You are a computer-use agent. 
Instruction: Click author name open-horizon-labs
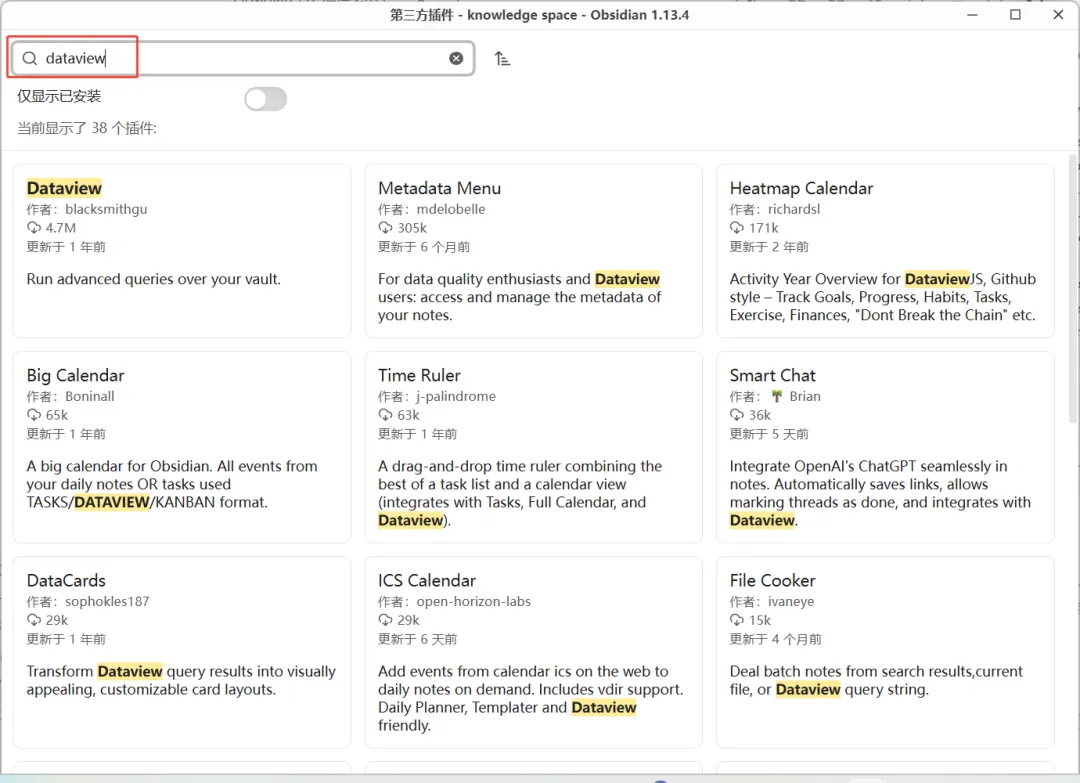[x=474, y=602]
